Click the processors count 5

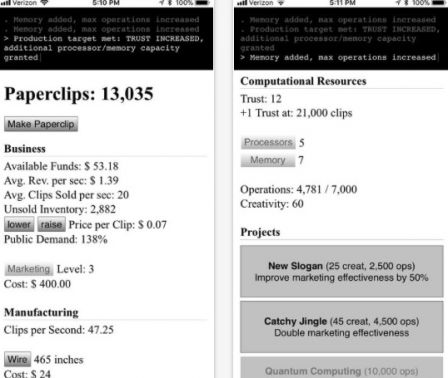[x=302, y=143]
